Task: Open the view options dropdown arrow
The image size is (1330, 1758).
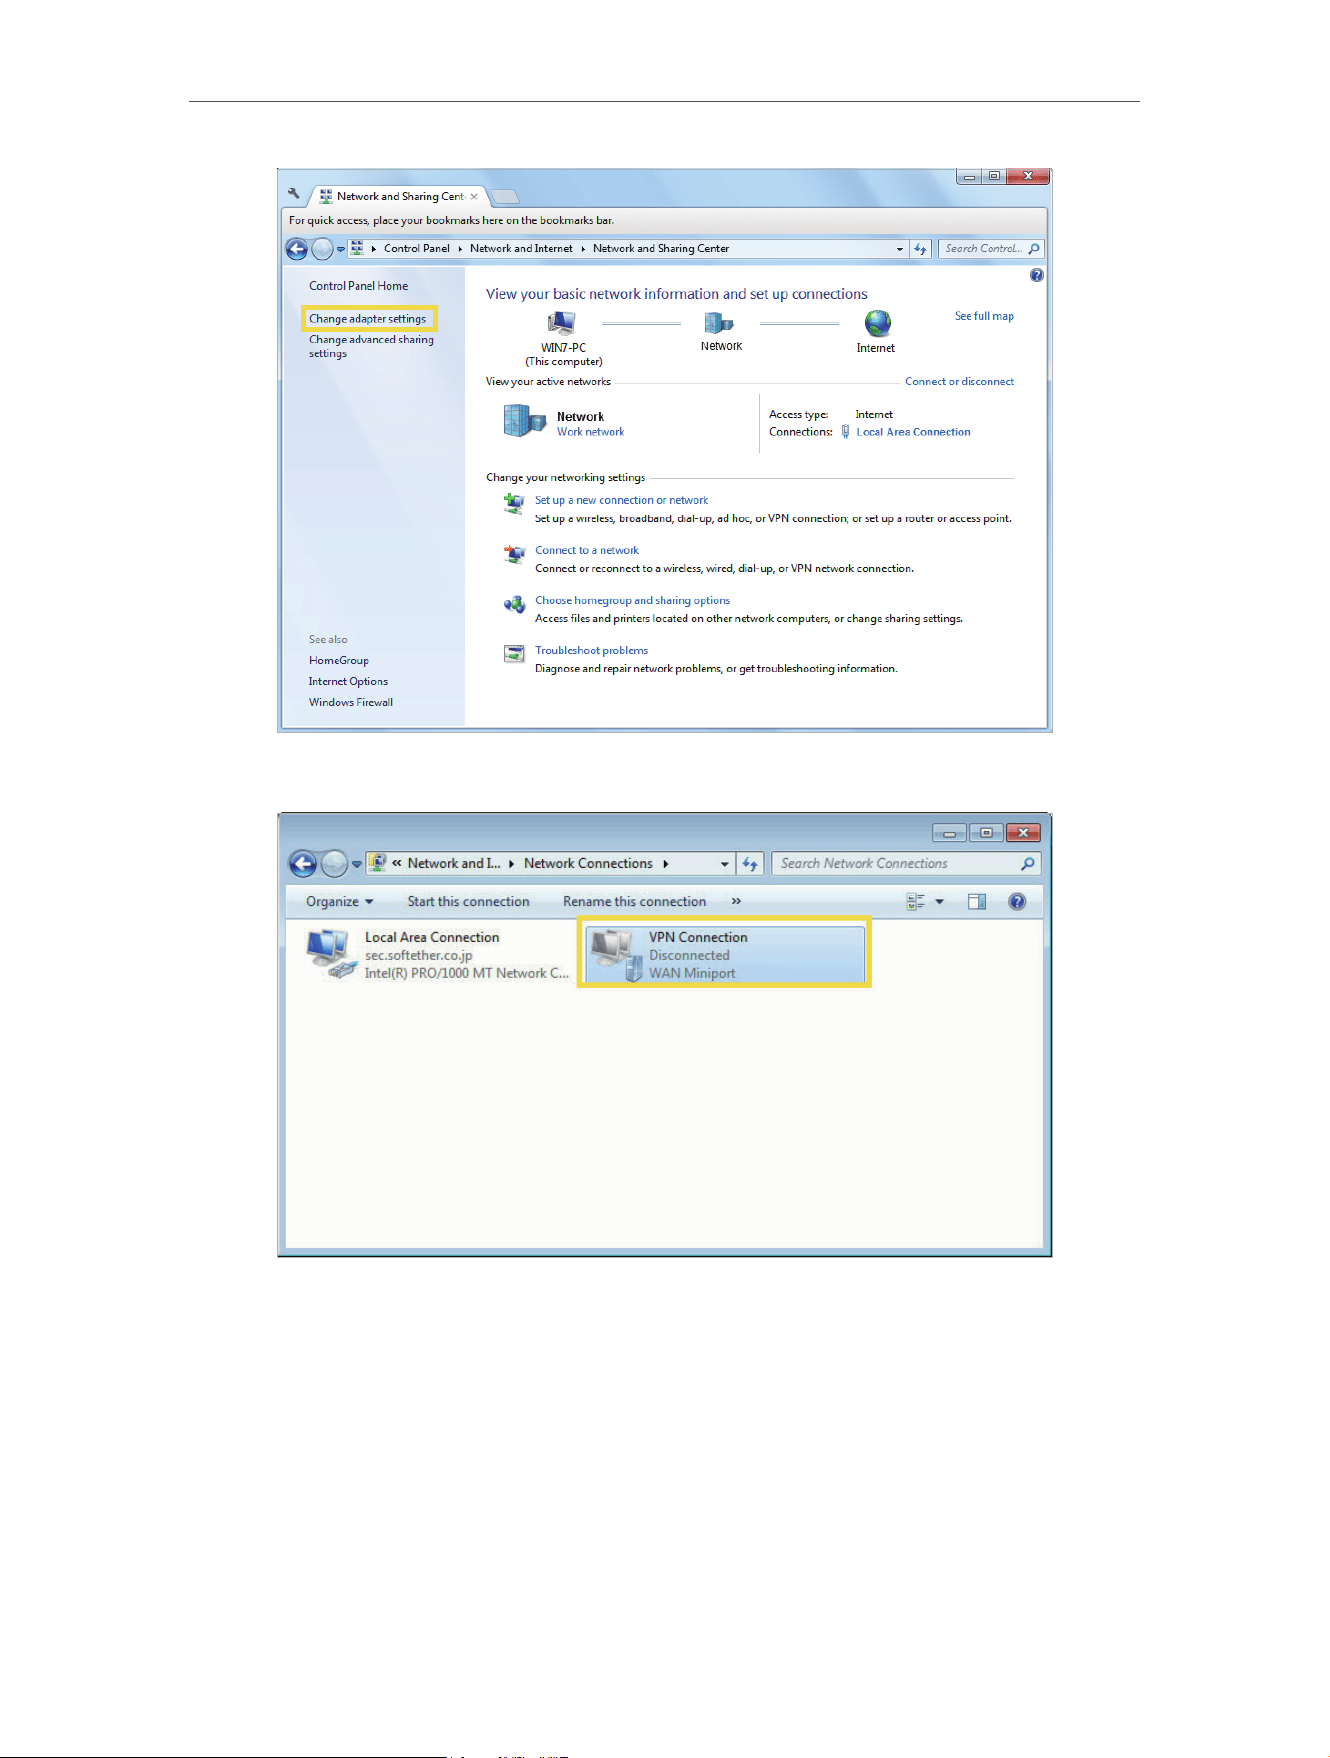Action: pos(939,902)
